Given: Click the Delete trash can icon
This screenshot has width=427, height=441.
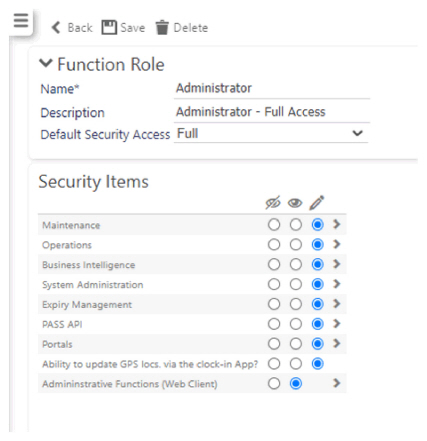Looking at the screenshot, I should (162, 27).
